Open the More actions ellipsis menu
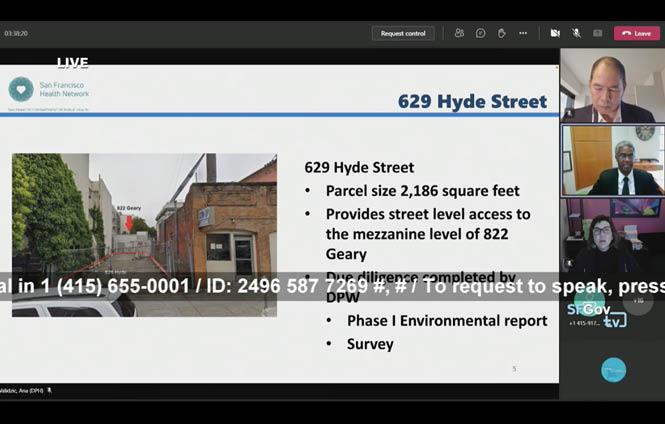 point(523,33)
